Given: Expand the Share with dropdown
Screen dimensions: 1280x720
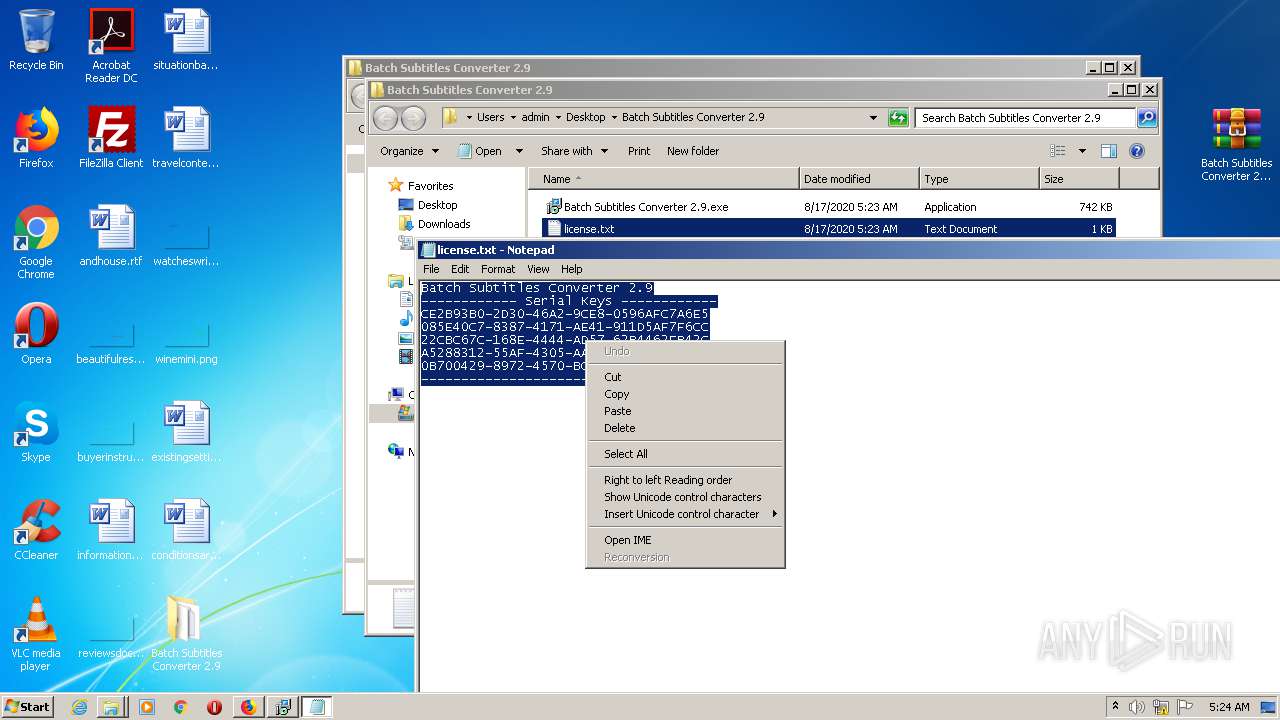Looking at the screenshot, I should click(574, 151).
